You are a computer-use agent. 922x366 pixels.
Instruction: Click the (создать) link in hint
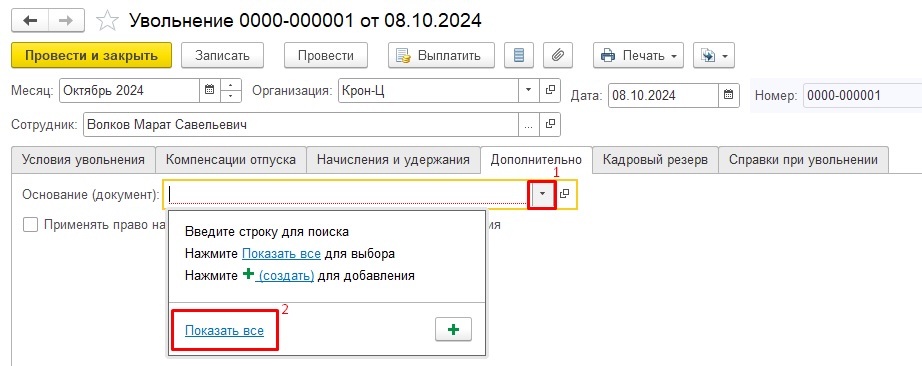tap(286, 275)
